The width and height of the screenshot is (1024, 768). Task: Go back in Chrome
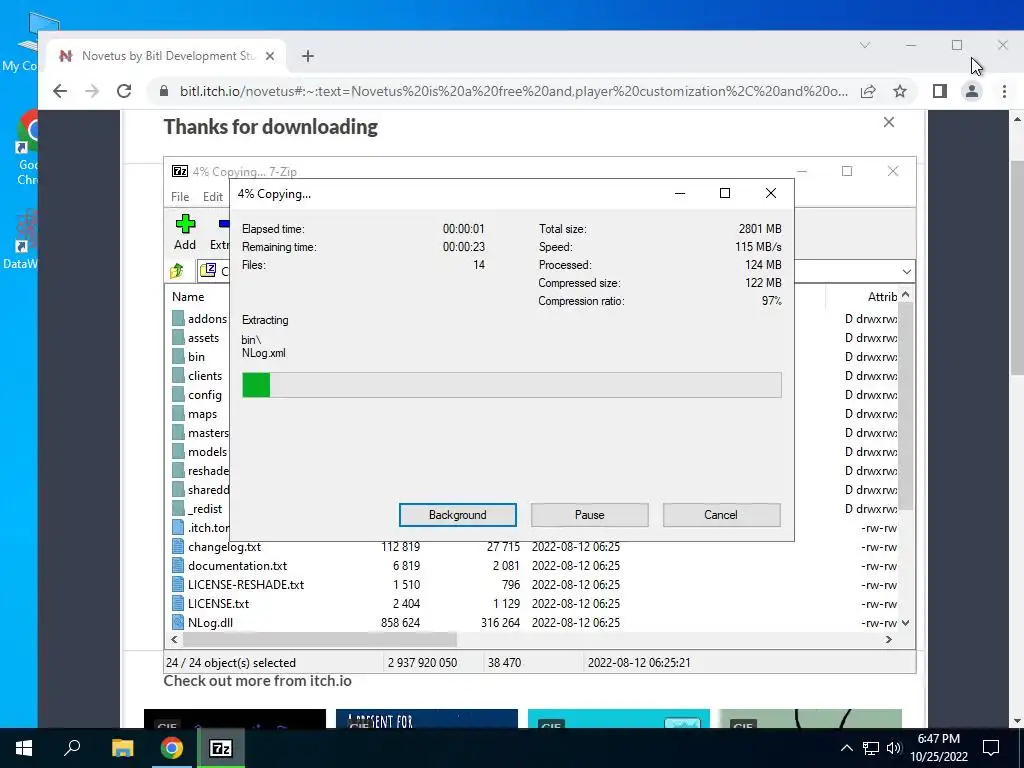[60, 91]
